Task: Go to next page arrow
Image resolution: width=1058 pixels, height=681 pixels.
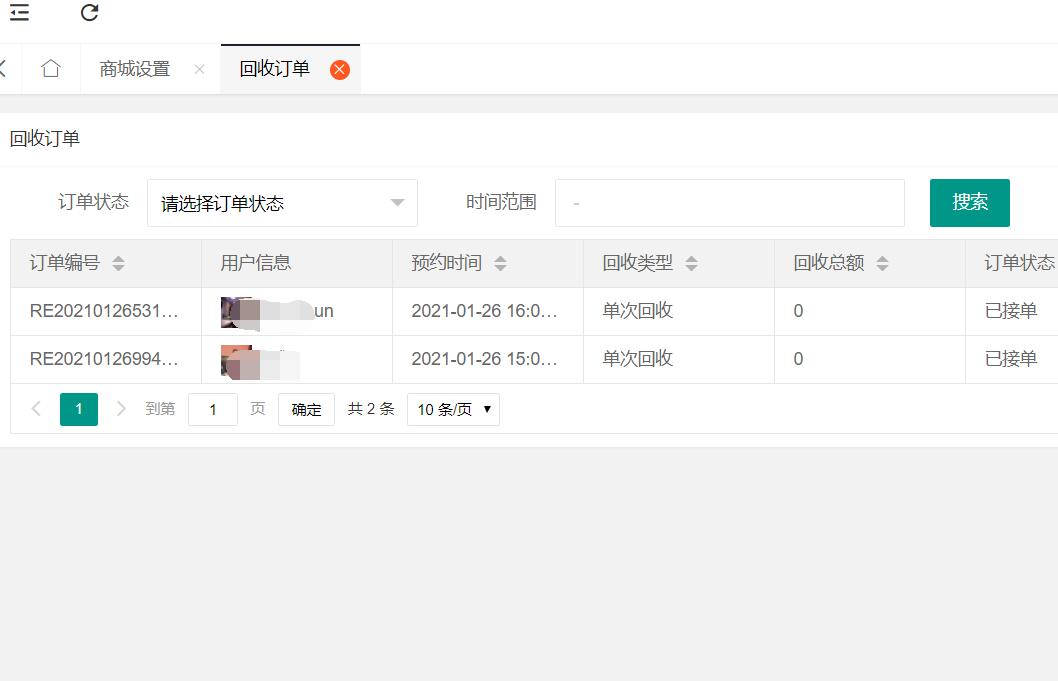Action: (121, 408)
